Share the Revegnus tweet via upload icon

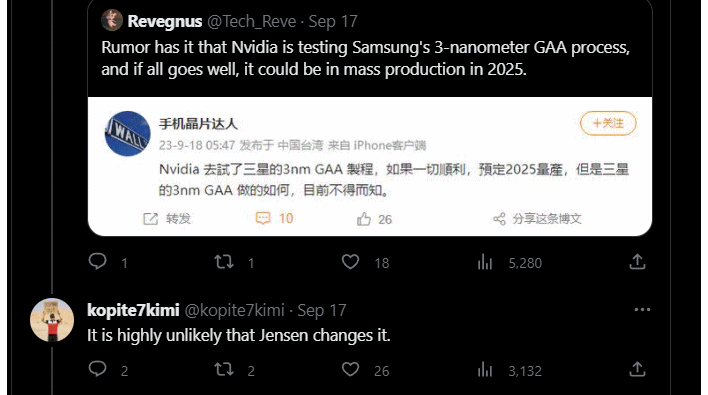[637, 262]
